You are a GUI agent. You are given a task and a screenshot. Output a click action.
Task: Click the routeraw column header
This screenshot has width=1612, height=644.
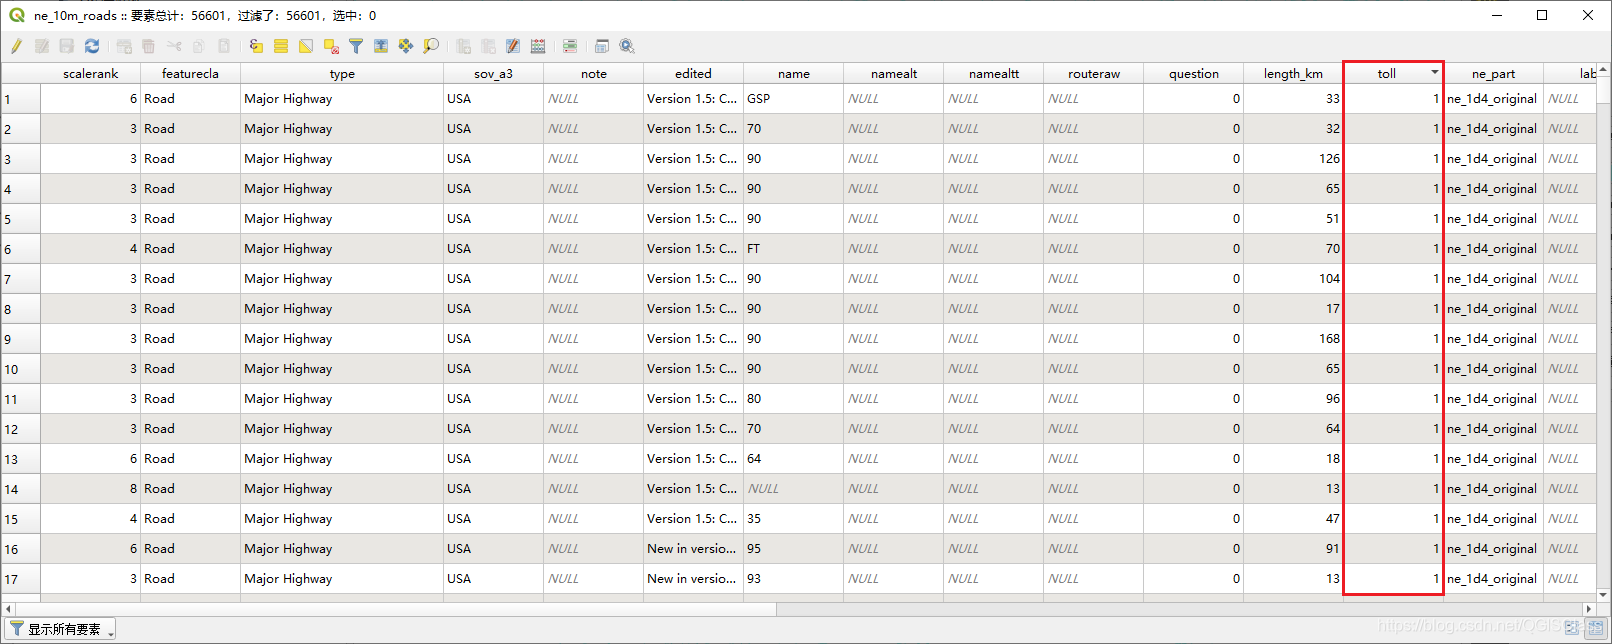coord(1094,73)
